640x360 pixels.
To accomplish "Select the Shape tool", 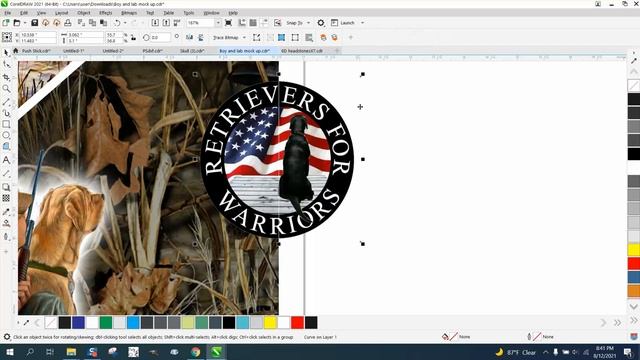I will 6,64.
